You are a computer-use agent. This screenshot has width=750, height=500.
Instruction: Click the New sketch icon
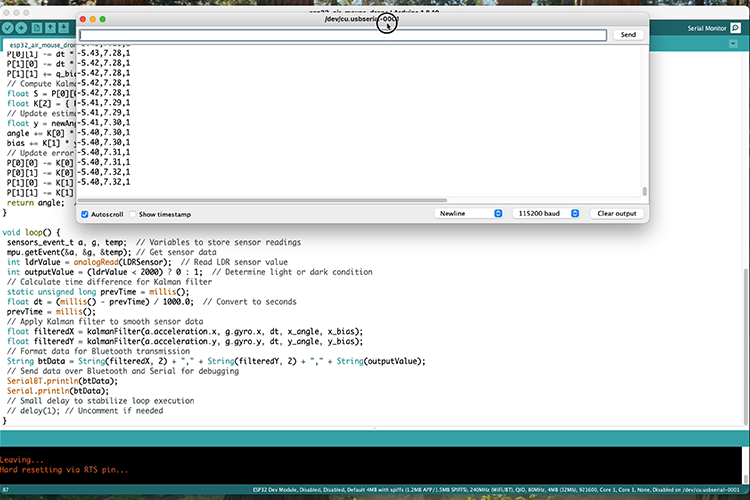pos(37,28)
